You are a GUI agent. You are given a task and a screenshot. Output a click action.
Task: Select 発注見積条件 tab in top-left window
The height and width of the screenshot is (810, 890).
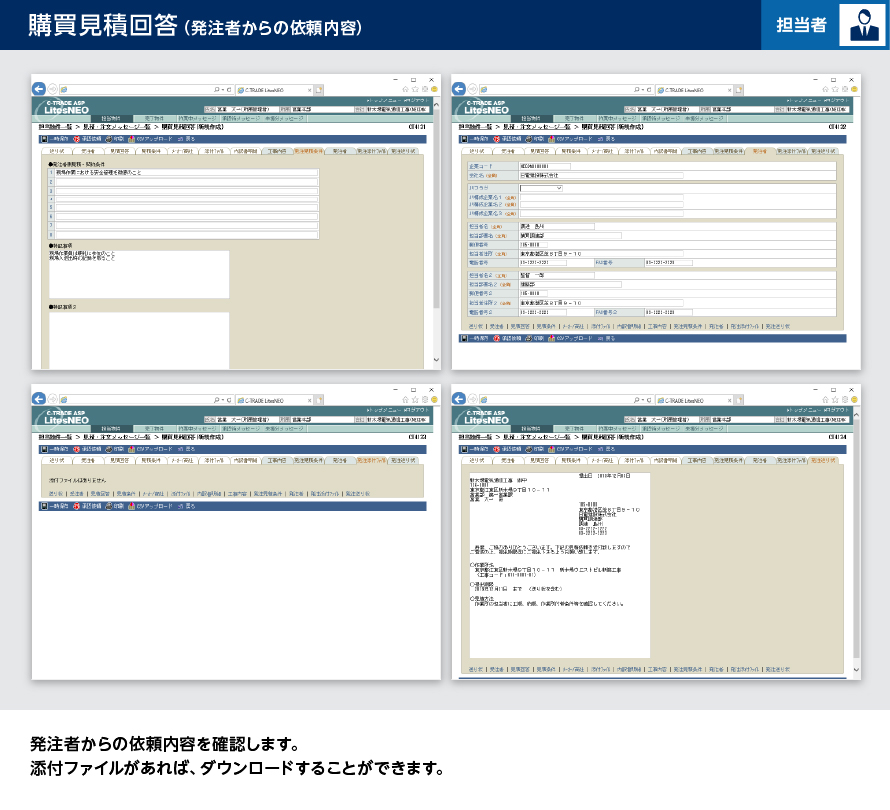coord(309,150)
